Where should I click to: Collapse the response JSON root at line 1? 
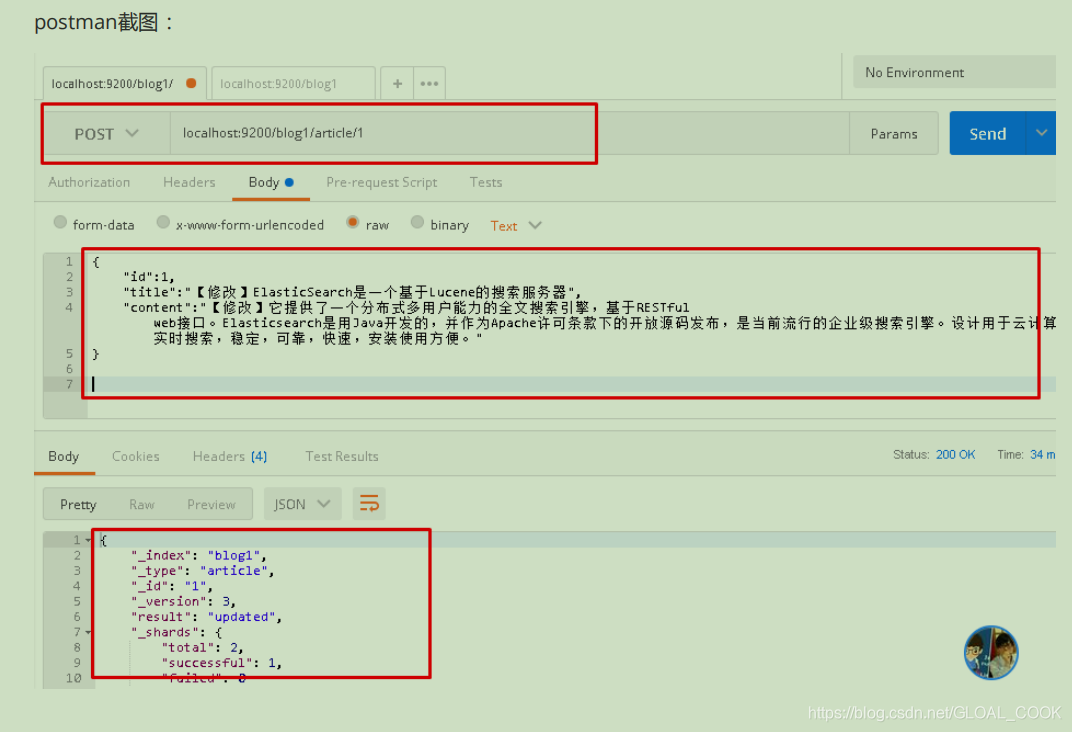point(88,541)
